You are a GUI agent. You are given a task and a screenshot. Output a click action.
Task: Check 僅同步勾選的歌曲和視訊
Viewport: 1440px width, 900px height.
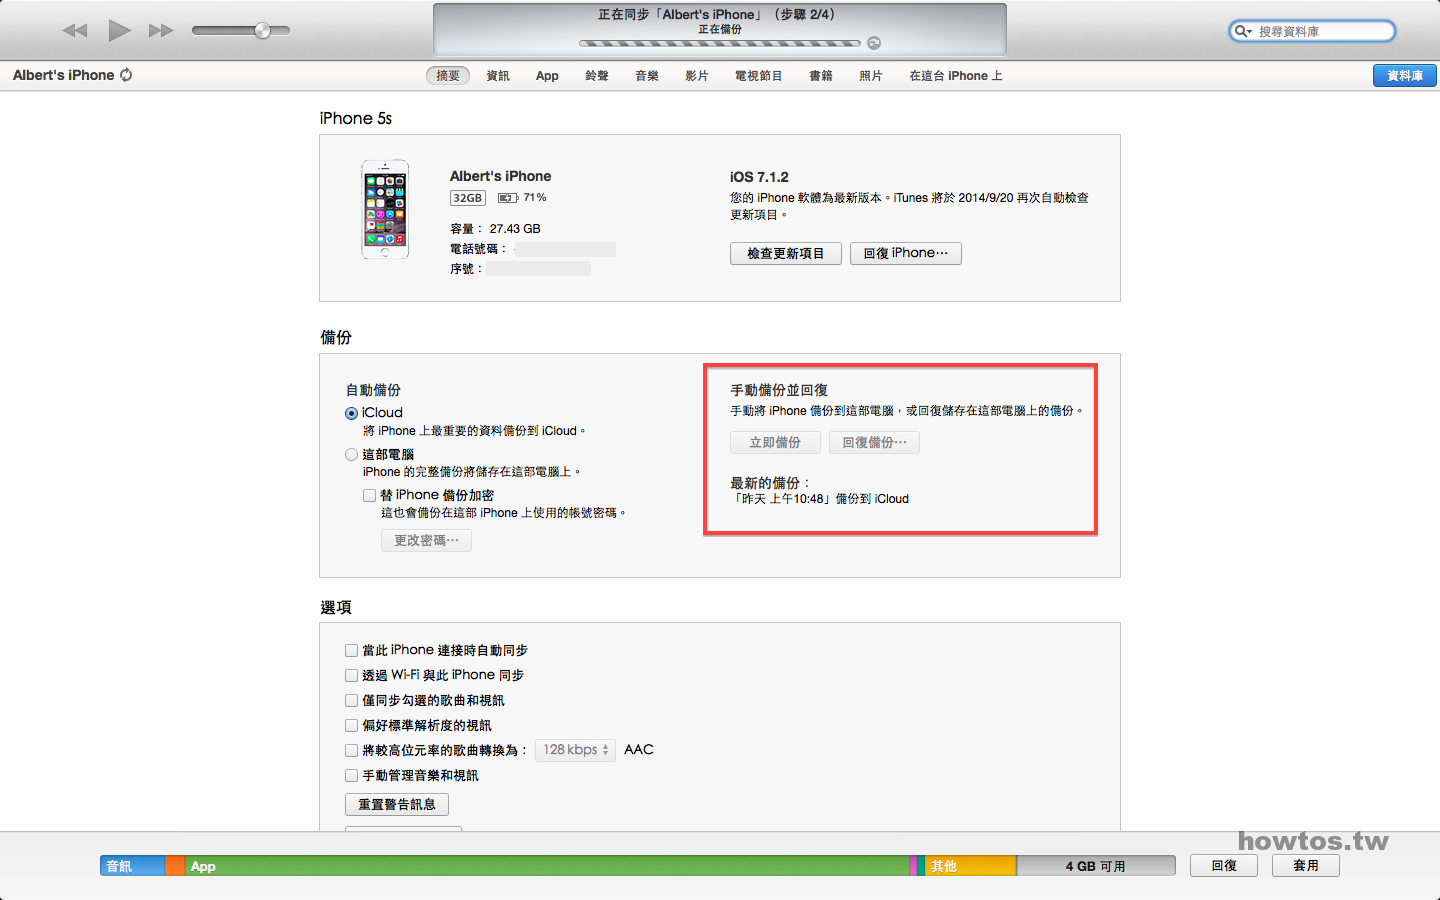pyautogui.click(x=351, y=701)
